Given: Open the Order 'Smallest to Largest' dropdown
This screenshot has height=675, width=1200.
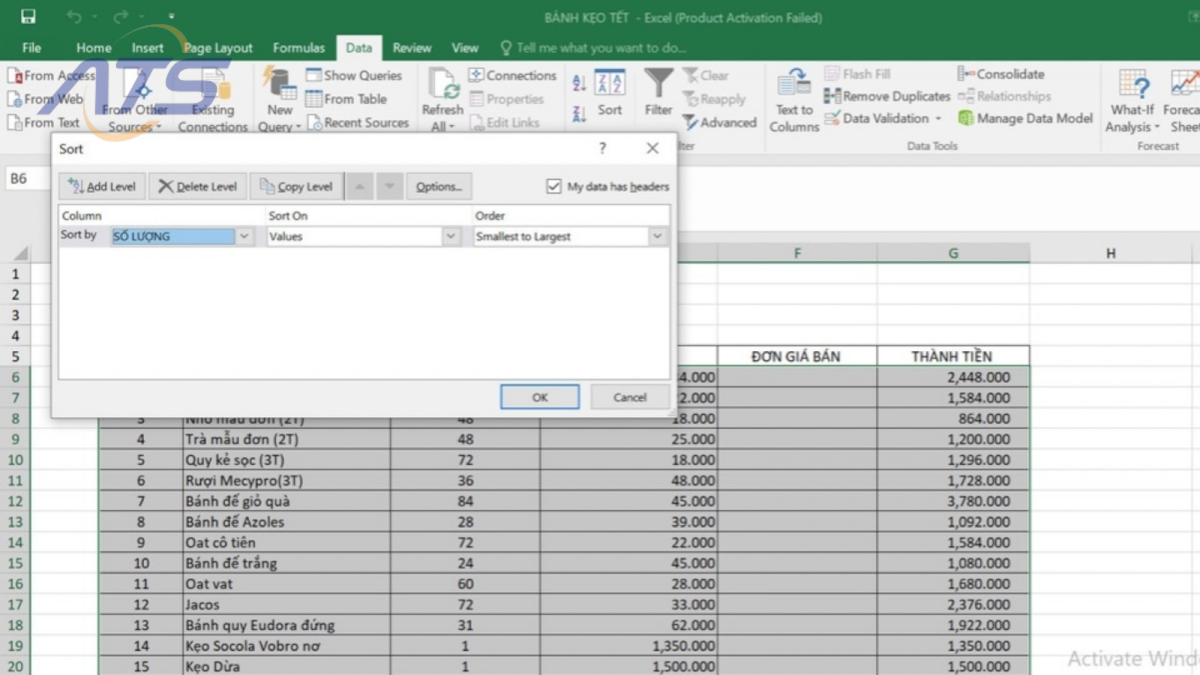Looking at the screenshot, I should tap(658, 235).
